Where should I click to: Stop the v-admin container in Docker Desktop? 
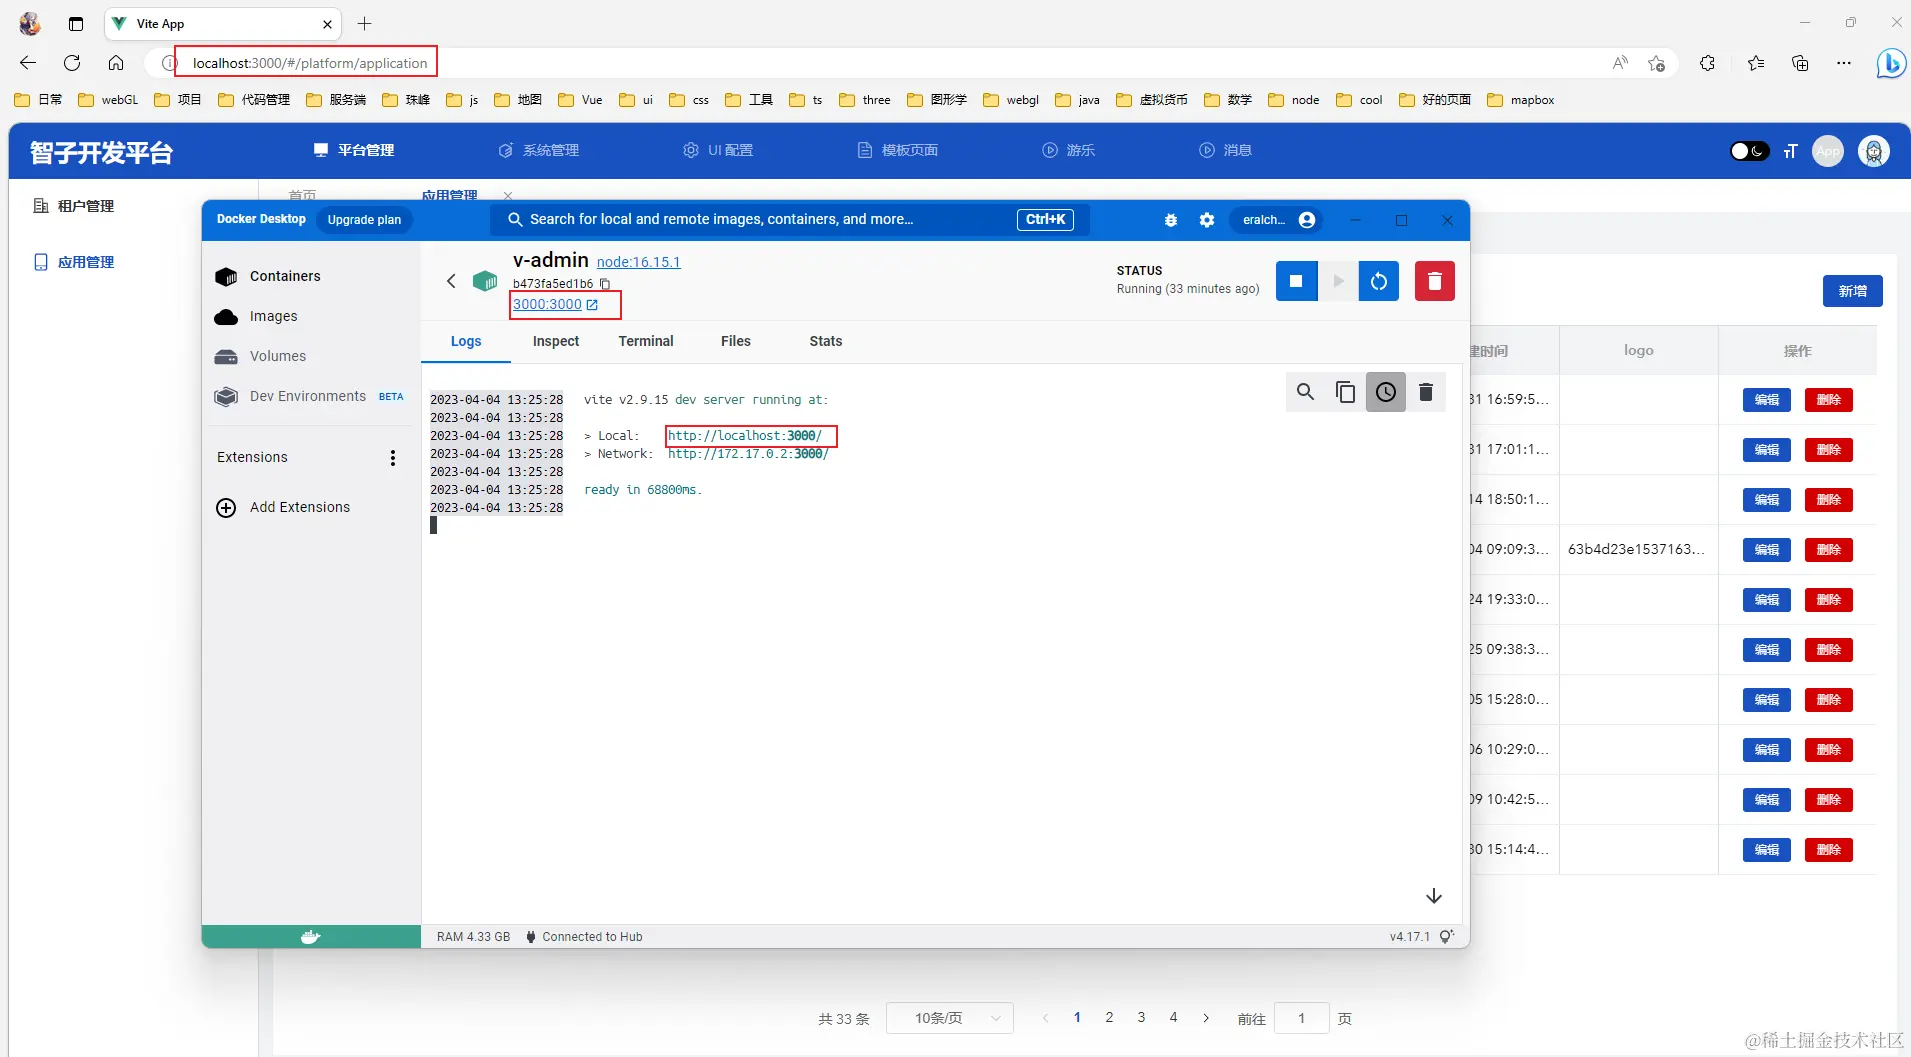(x=1296, y=281)
